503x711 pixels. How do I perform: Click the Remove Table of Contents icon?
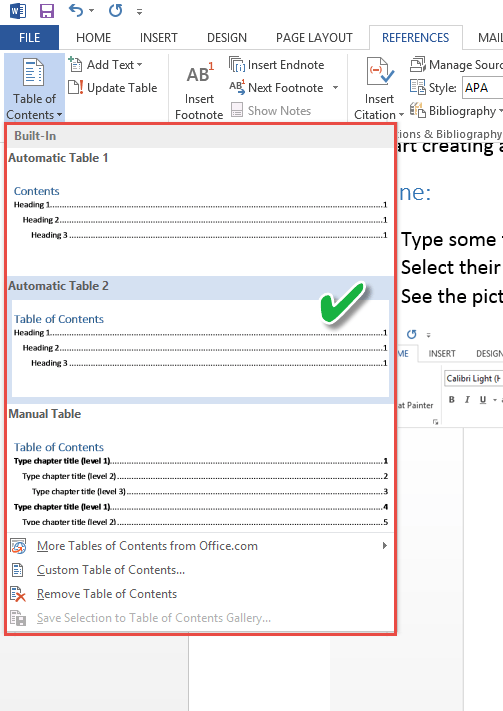click(x=18, y=594)
